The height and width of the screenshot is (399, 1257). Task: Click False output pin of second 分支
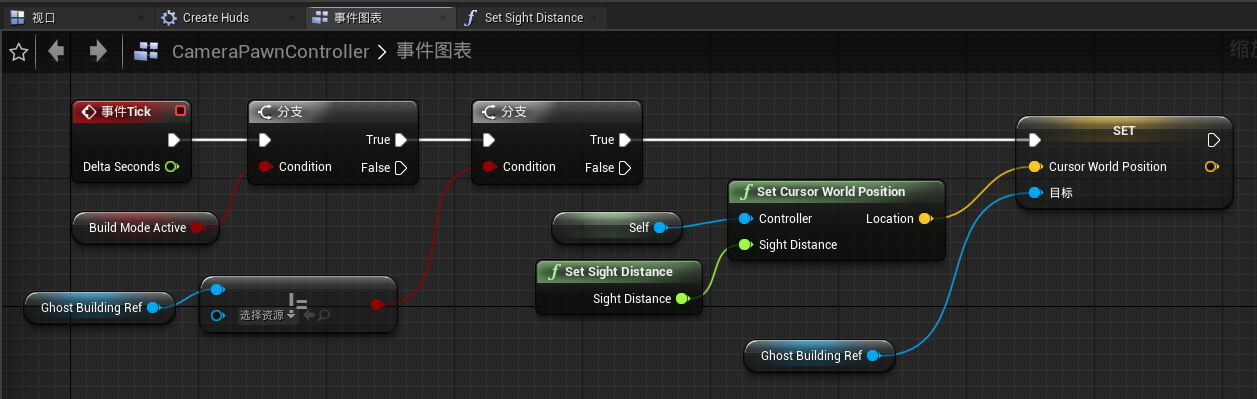(624, 168)
